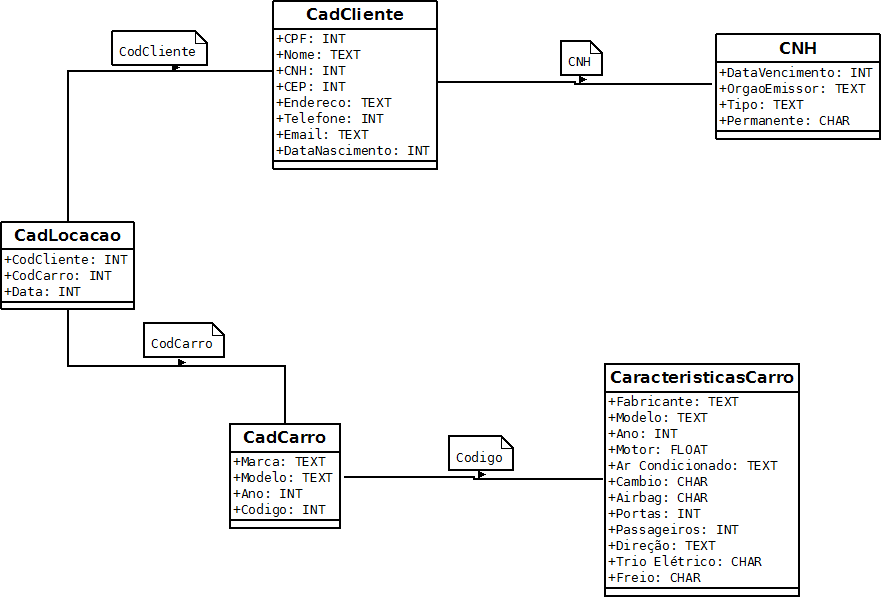Click the Email: TEXT attribute
This screenshot has width=883, height=599.
pos(322,135)
